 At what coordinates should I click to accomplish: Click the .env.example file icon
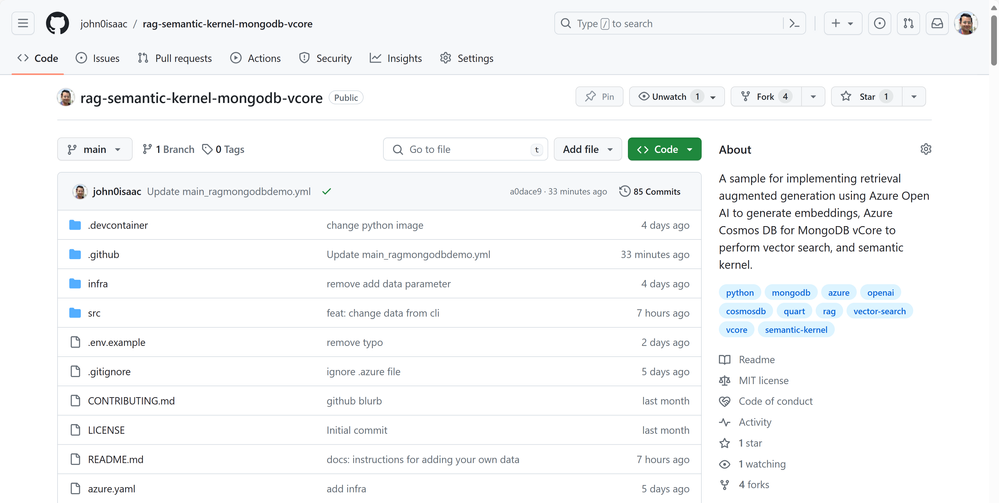tap(75, 342)
